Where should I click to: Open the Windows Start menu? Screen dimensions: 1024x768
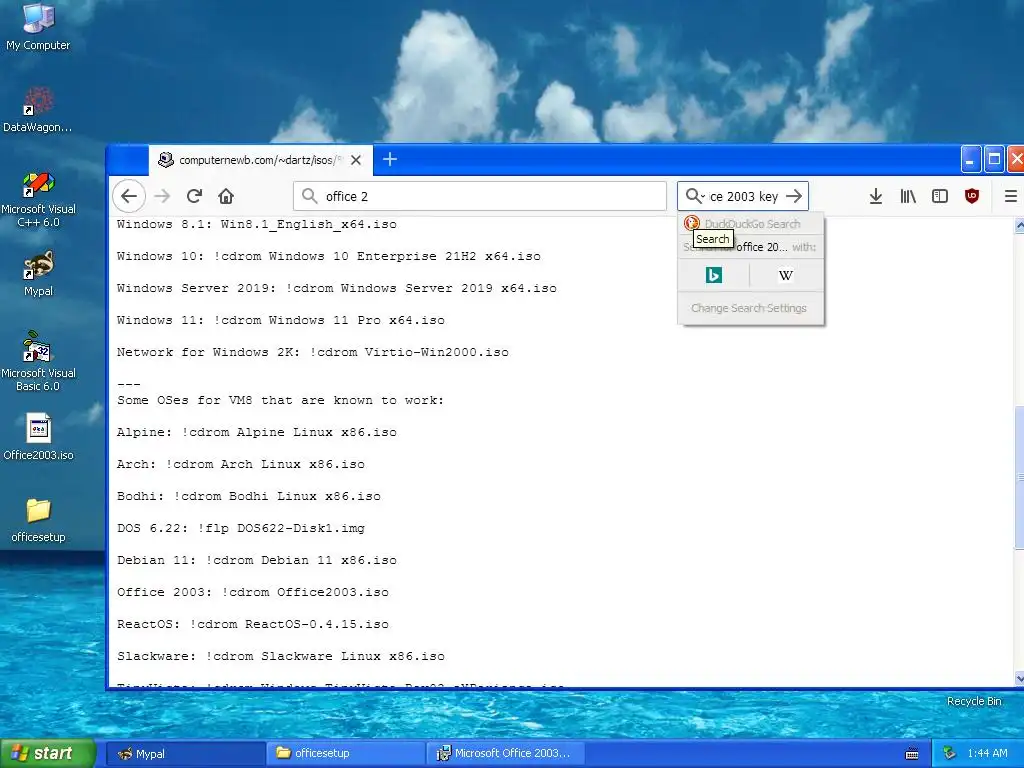pos(47,753)
